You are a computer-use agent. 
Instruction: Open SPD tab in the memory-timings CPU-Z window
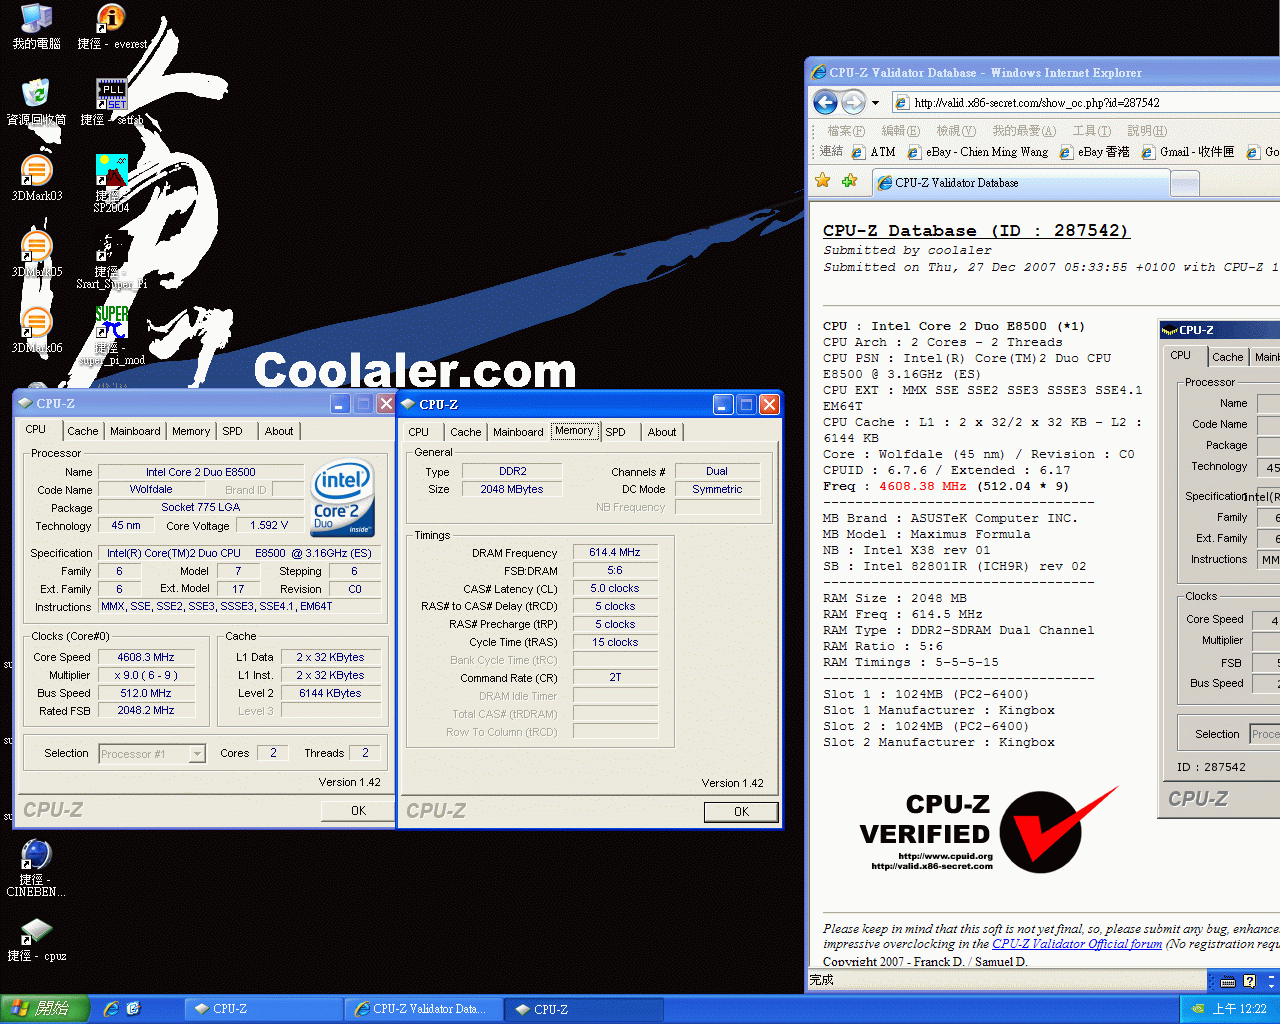[x=615, y=432]
